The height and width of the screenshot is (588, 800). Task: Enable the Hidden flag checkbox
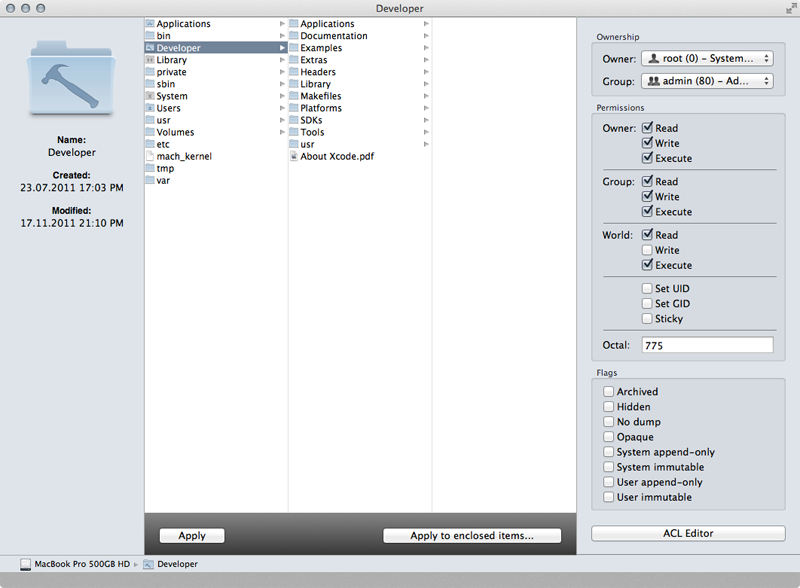point(608,407)
